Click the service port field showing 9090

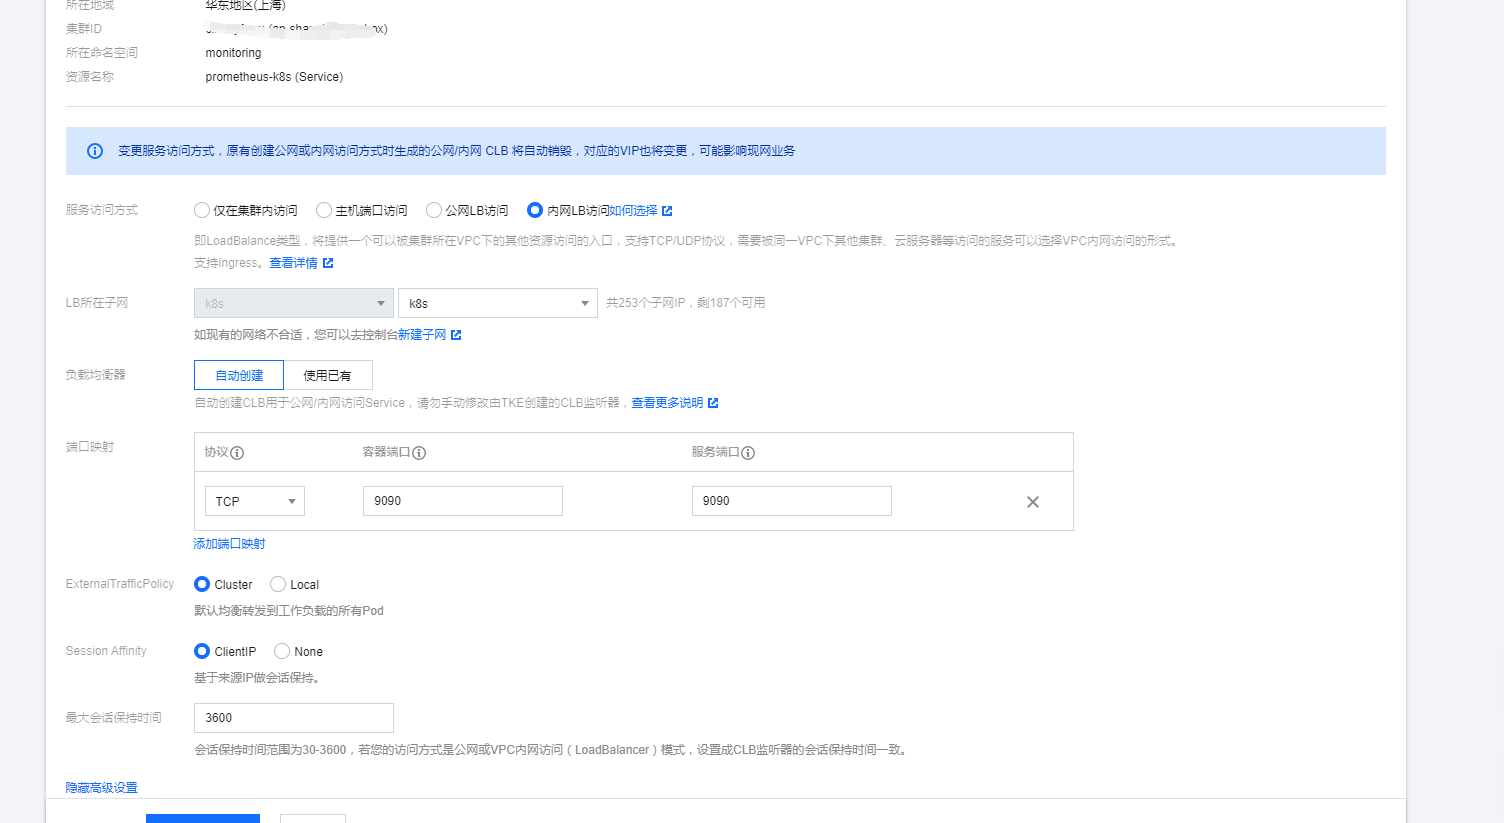point(792,501)
